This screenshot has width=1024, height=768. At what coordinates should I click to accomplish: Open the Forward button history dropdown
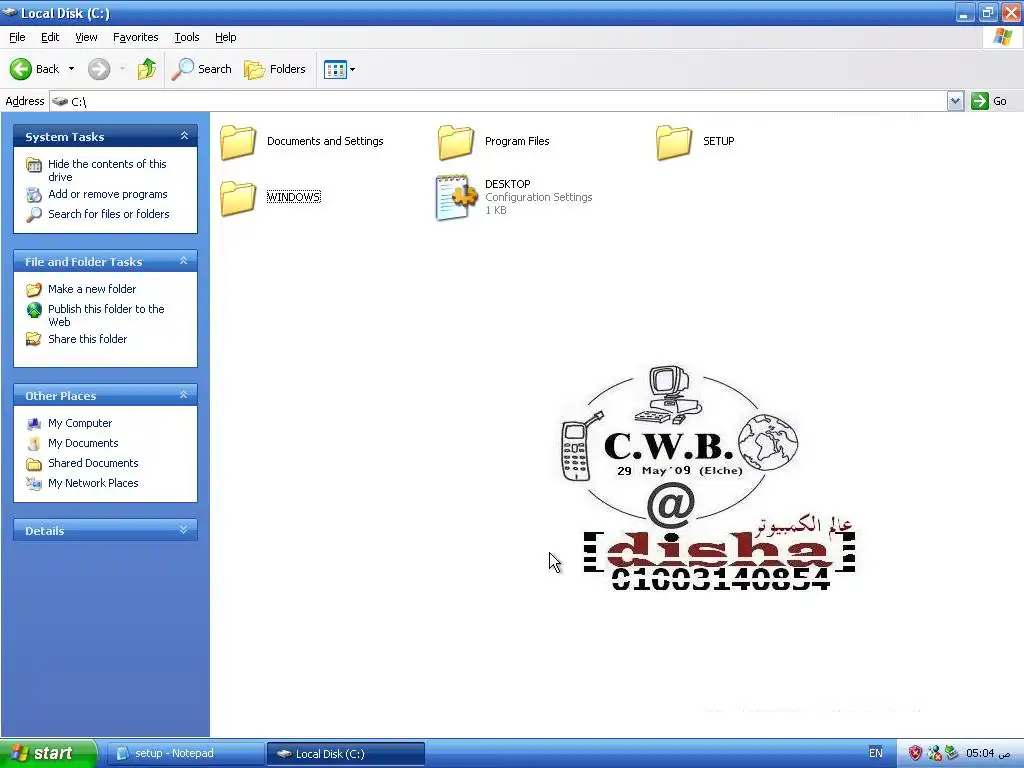point(122,69)
